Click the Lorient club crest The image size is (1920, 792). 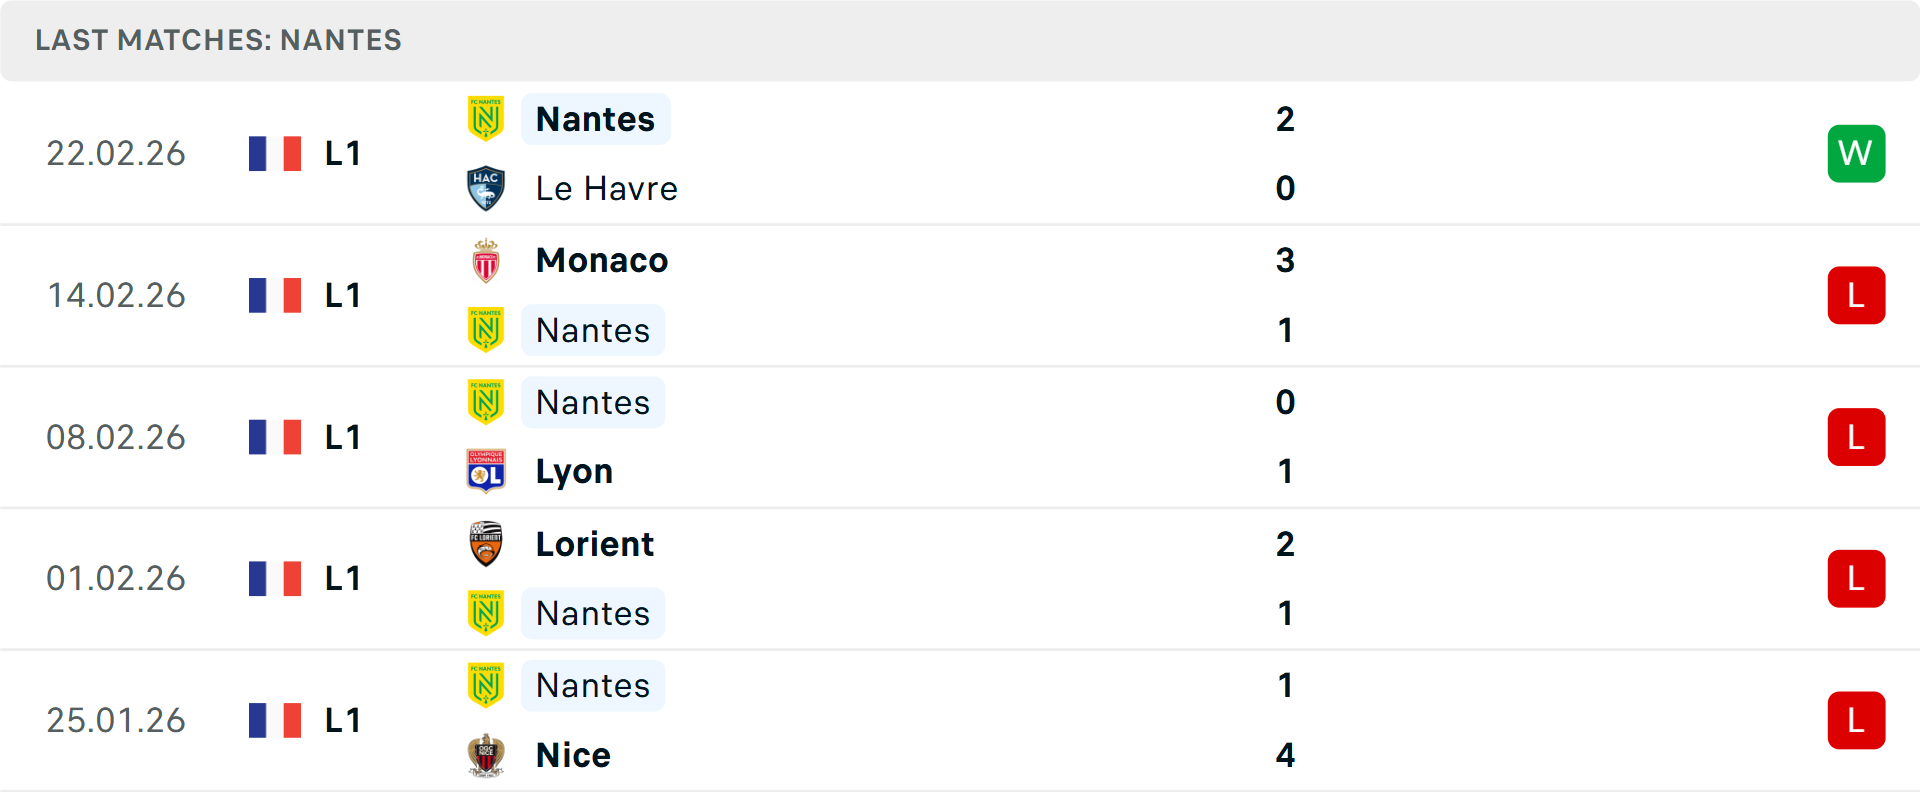point(486,544)
